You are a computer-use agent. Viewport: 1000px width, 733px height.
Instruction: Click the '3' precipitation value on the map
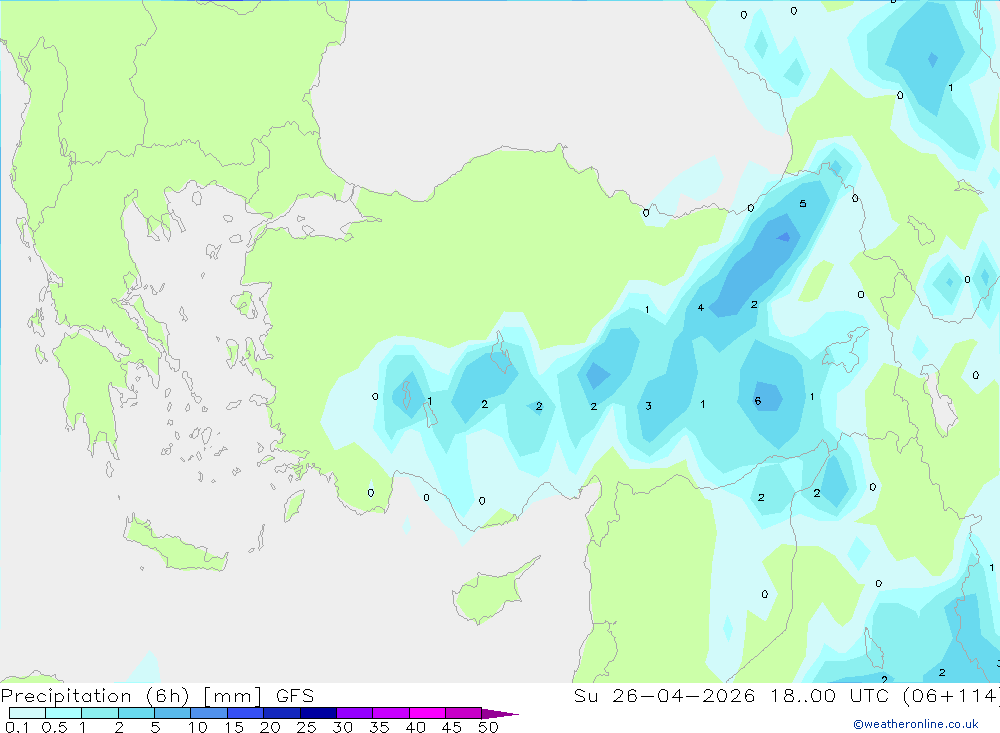click(x=649, y=406)
